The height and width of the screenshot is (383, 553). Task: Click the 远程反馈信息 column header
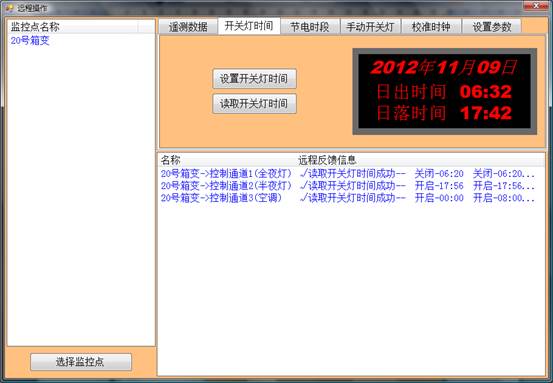[421, 160]
